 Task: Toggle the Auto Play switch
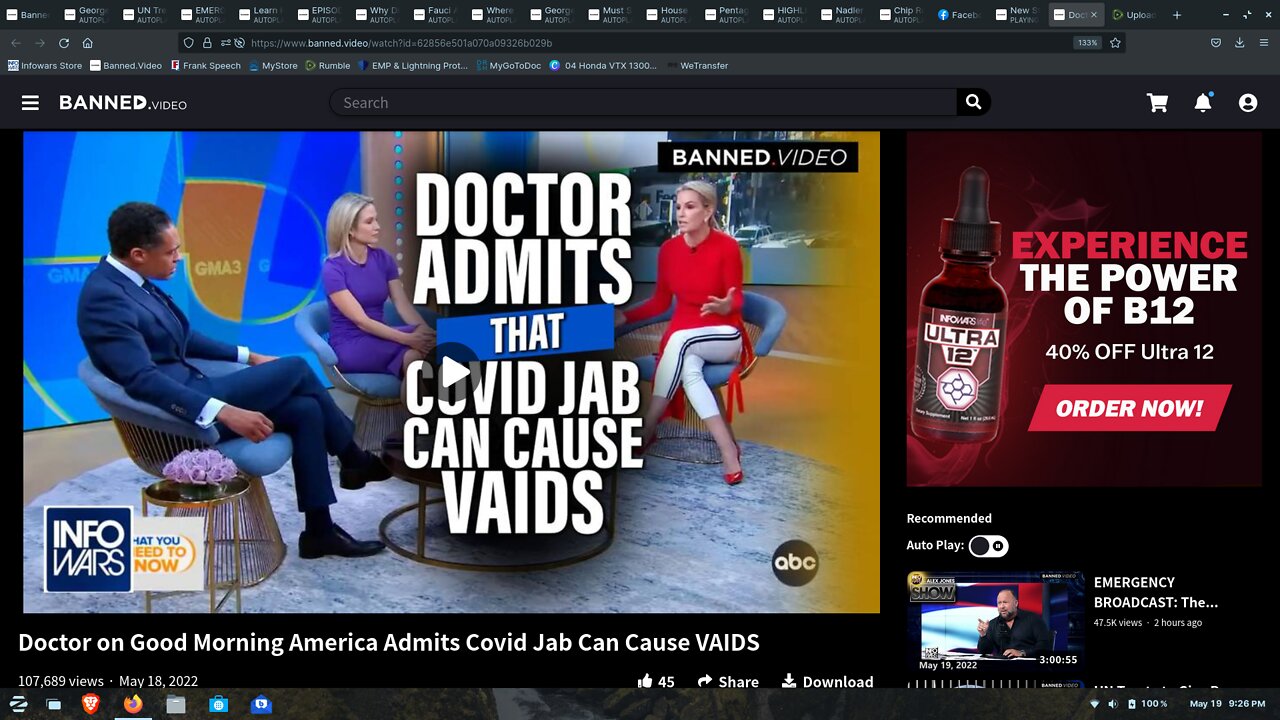pos(988,546)
